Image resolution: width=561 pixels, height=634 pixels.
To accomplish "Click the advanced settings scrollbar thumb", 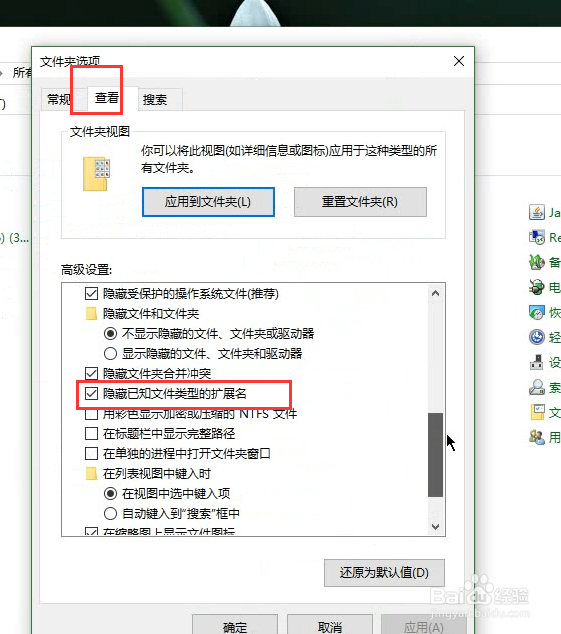I will [435, 454].
